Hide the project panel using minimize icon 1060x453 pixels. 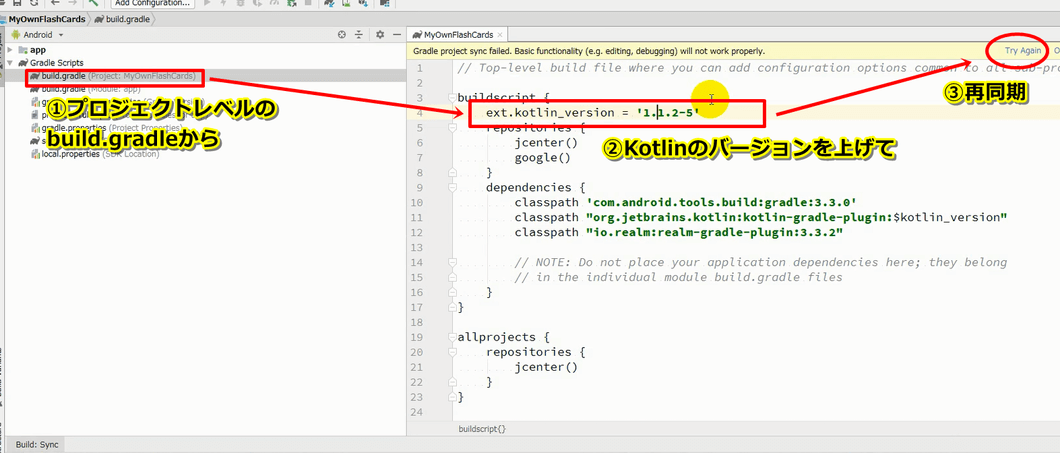click(x=397, y=35)
